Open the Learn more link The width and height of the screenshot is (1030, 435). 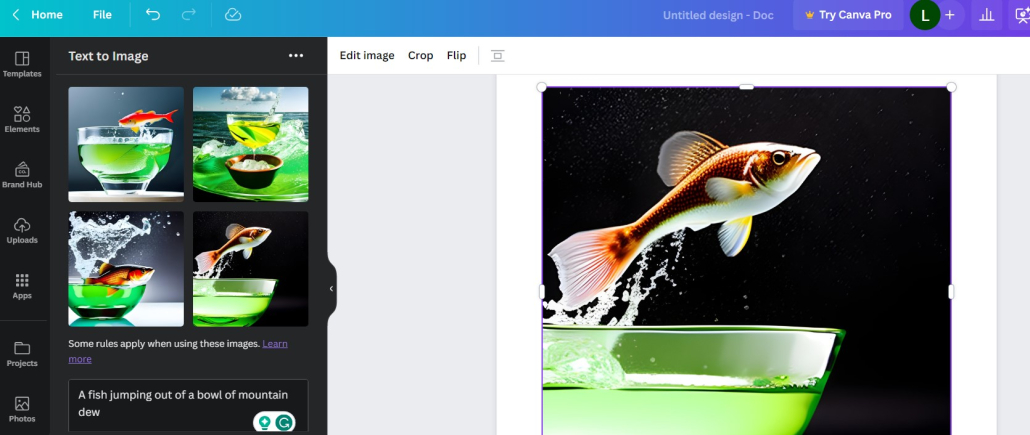click(275, 344)
